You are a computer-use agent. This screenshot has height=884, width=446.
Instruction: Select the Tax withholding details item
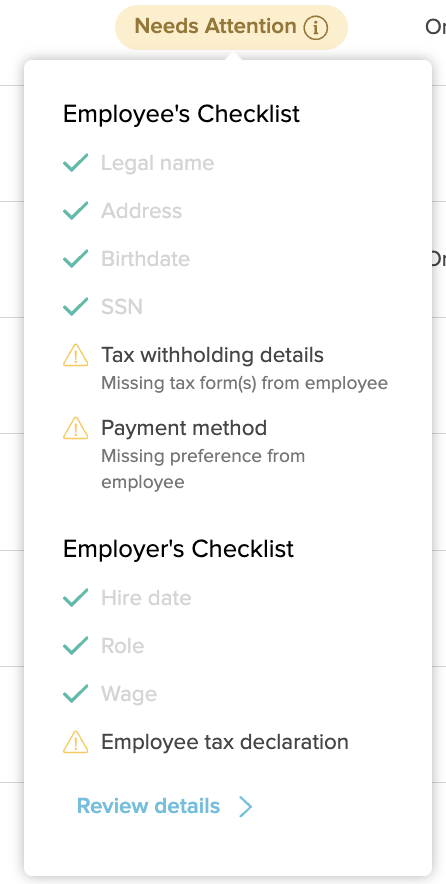click(x=213, y=355)
